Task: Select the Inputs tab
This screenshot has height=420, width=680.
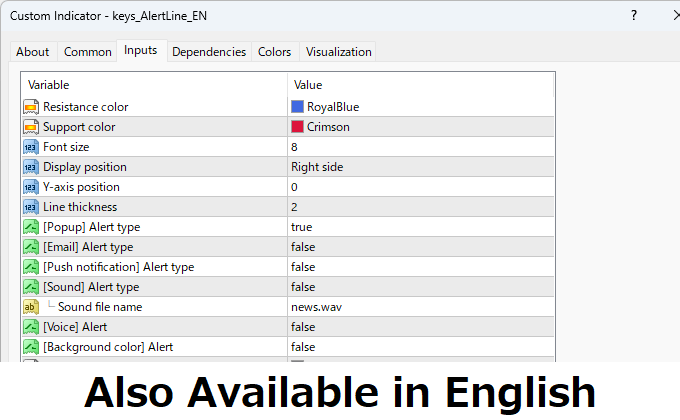Action: [x=141, y=50]
